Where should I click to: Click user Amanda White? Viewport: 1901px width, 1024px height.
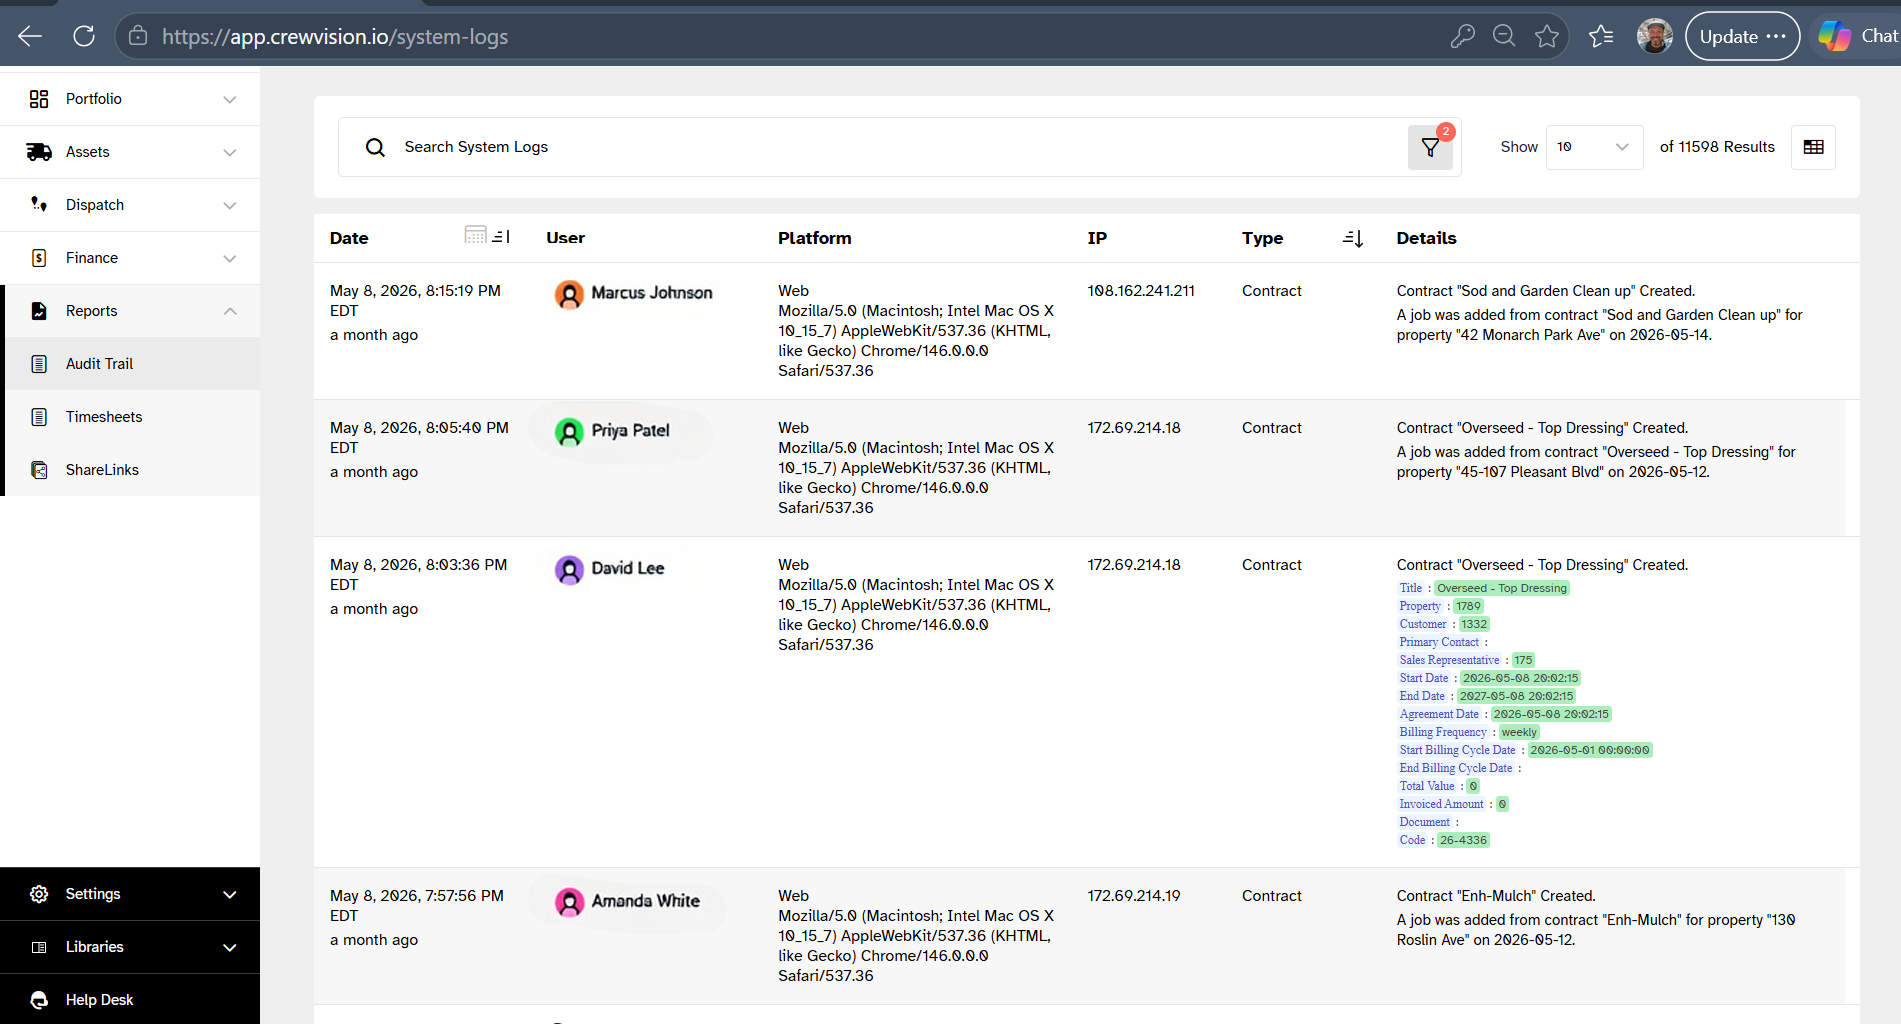[x=628, y=901]
